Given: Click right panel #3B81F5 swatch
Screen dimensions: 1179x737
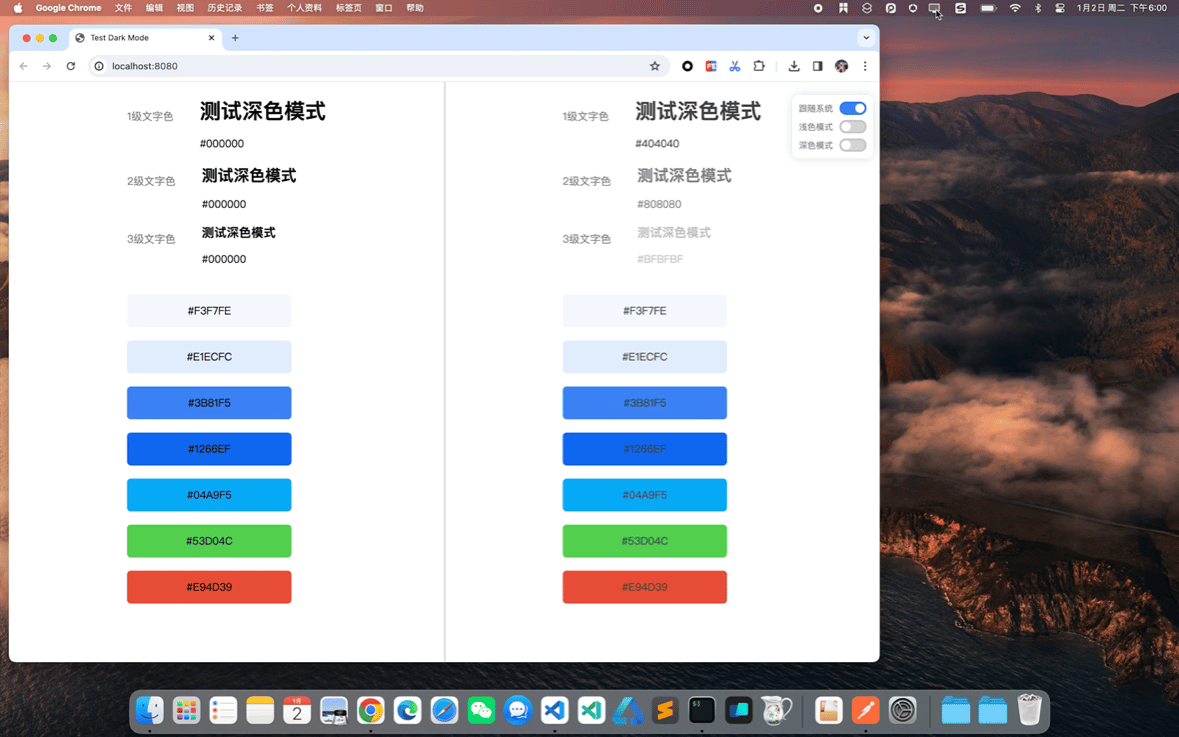Looking at the screenshot, I should click(644, 403).
